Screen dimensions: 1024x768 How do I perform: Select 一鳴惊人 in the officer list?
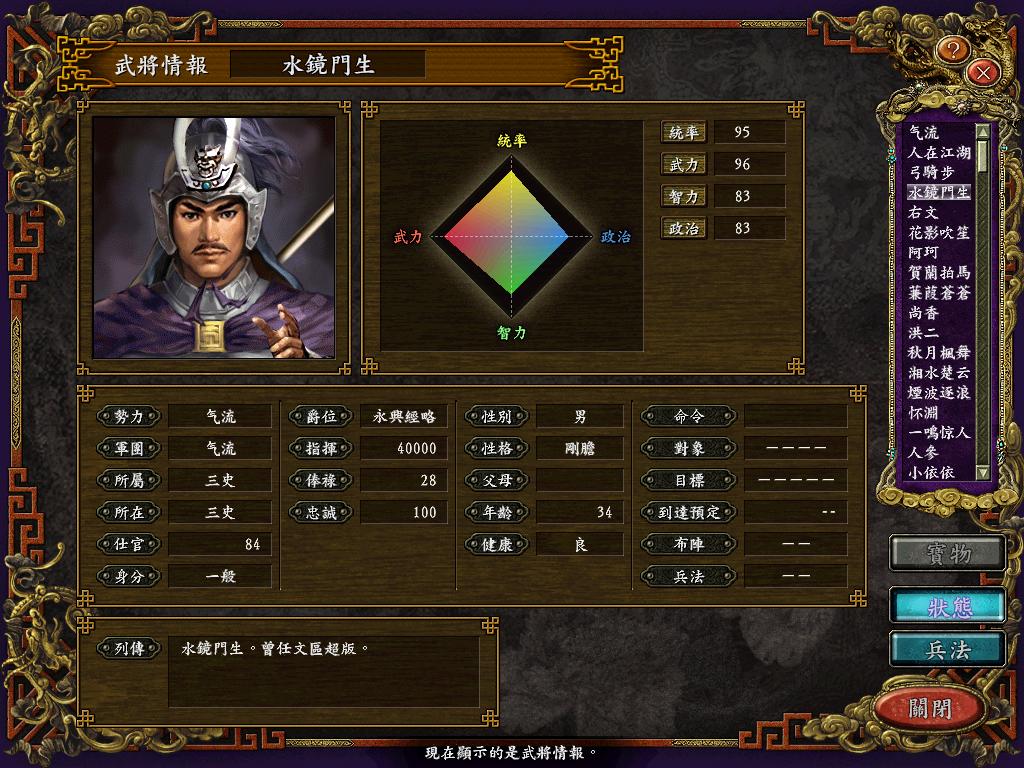(x=938, y=432)
